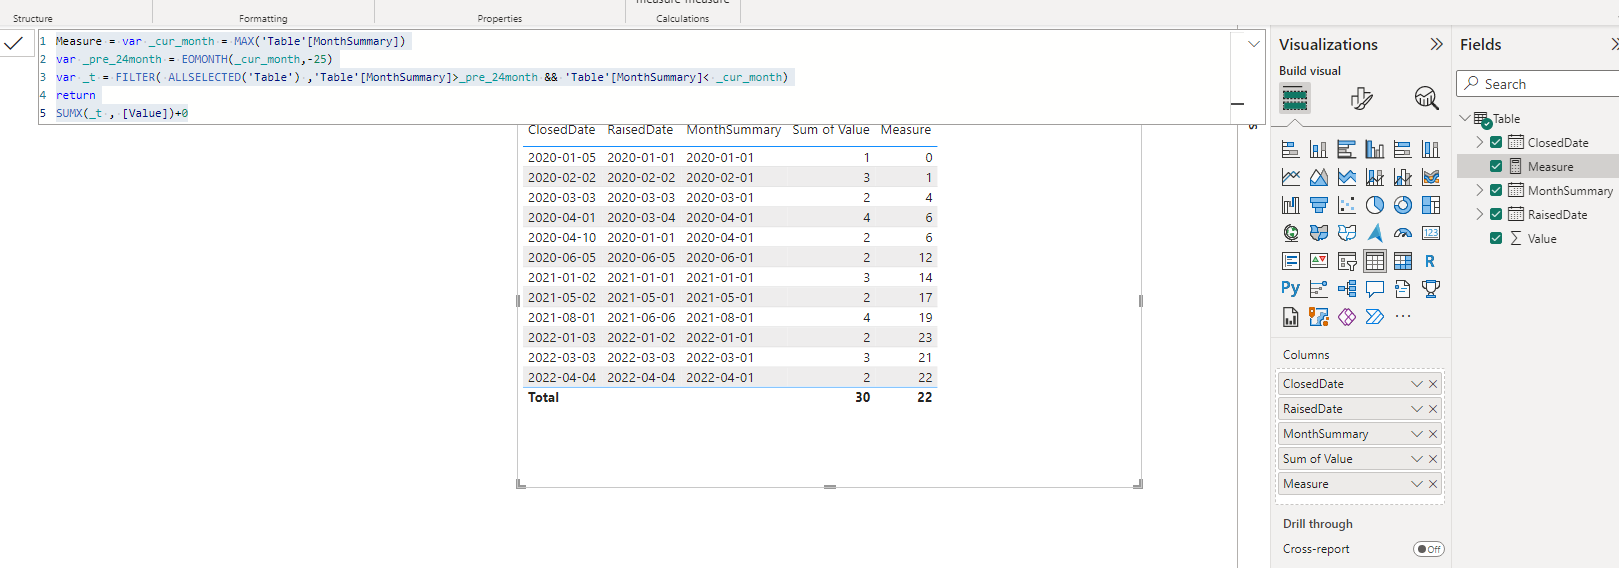Remove ClosedDate from the Columns well
This screenshot has height=568, width=1619.
1433,384
